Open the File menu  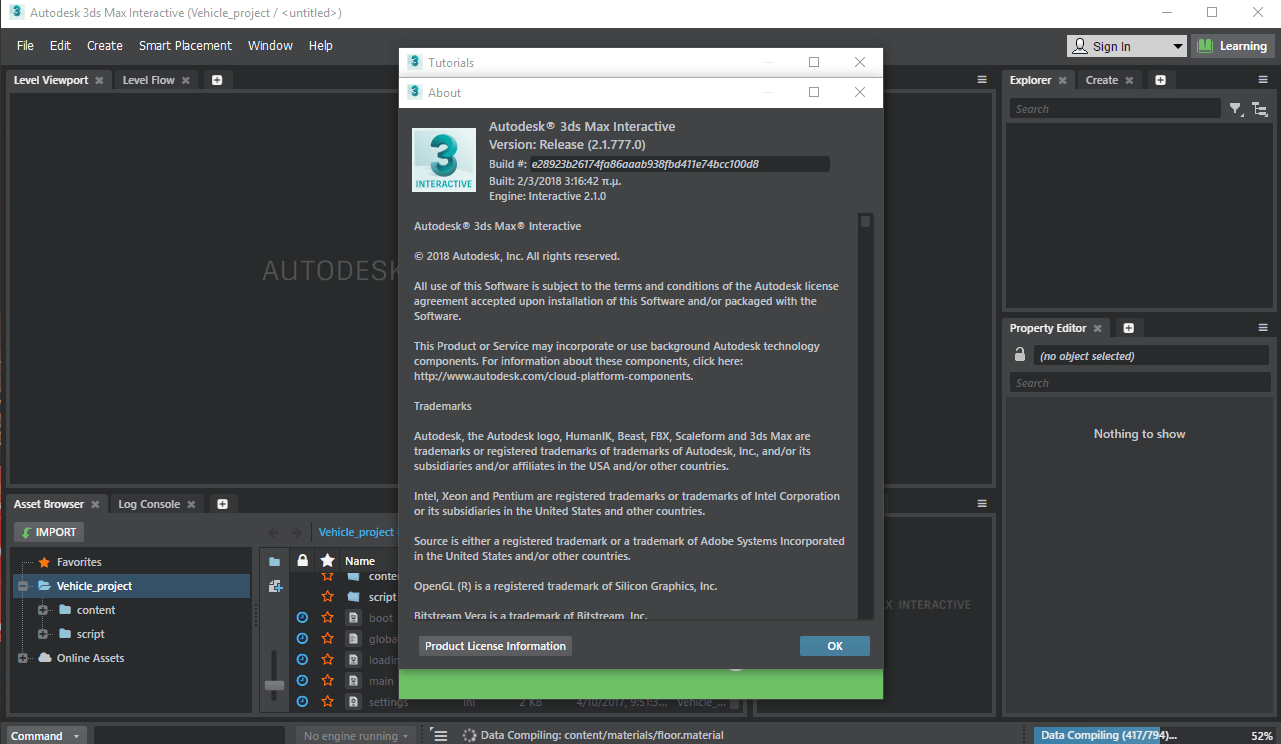[25, 46]
